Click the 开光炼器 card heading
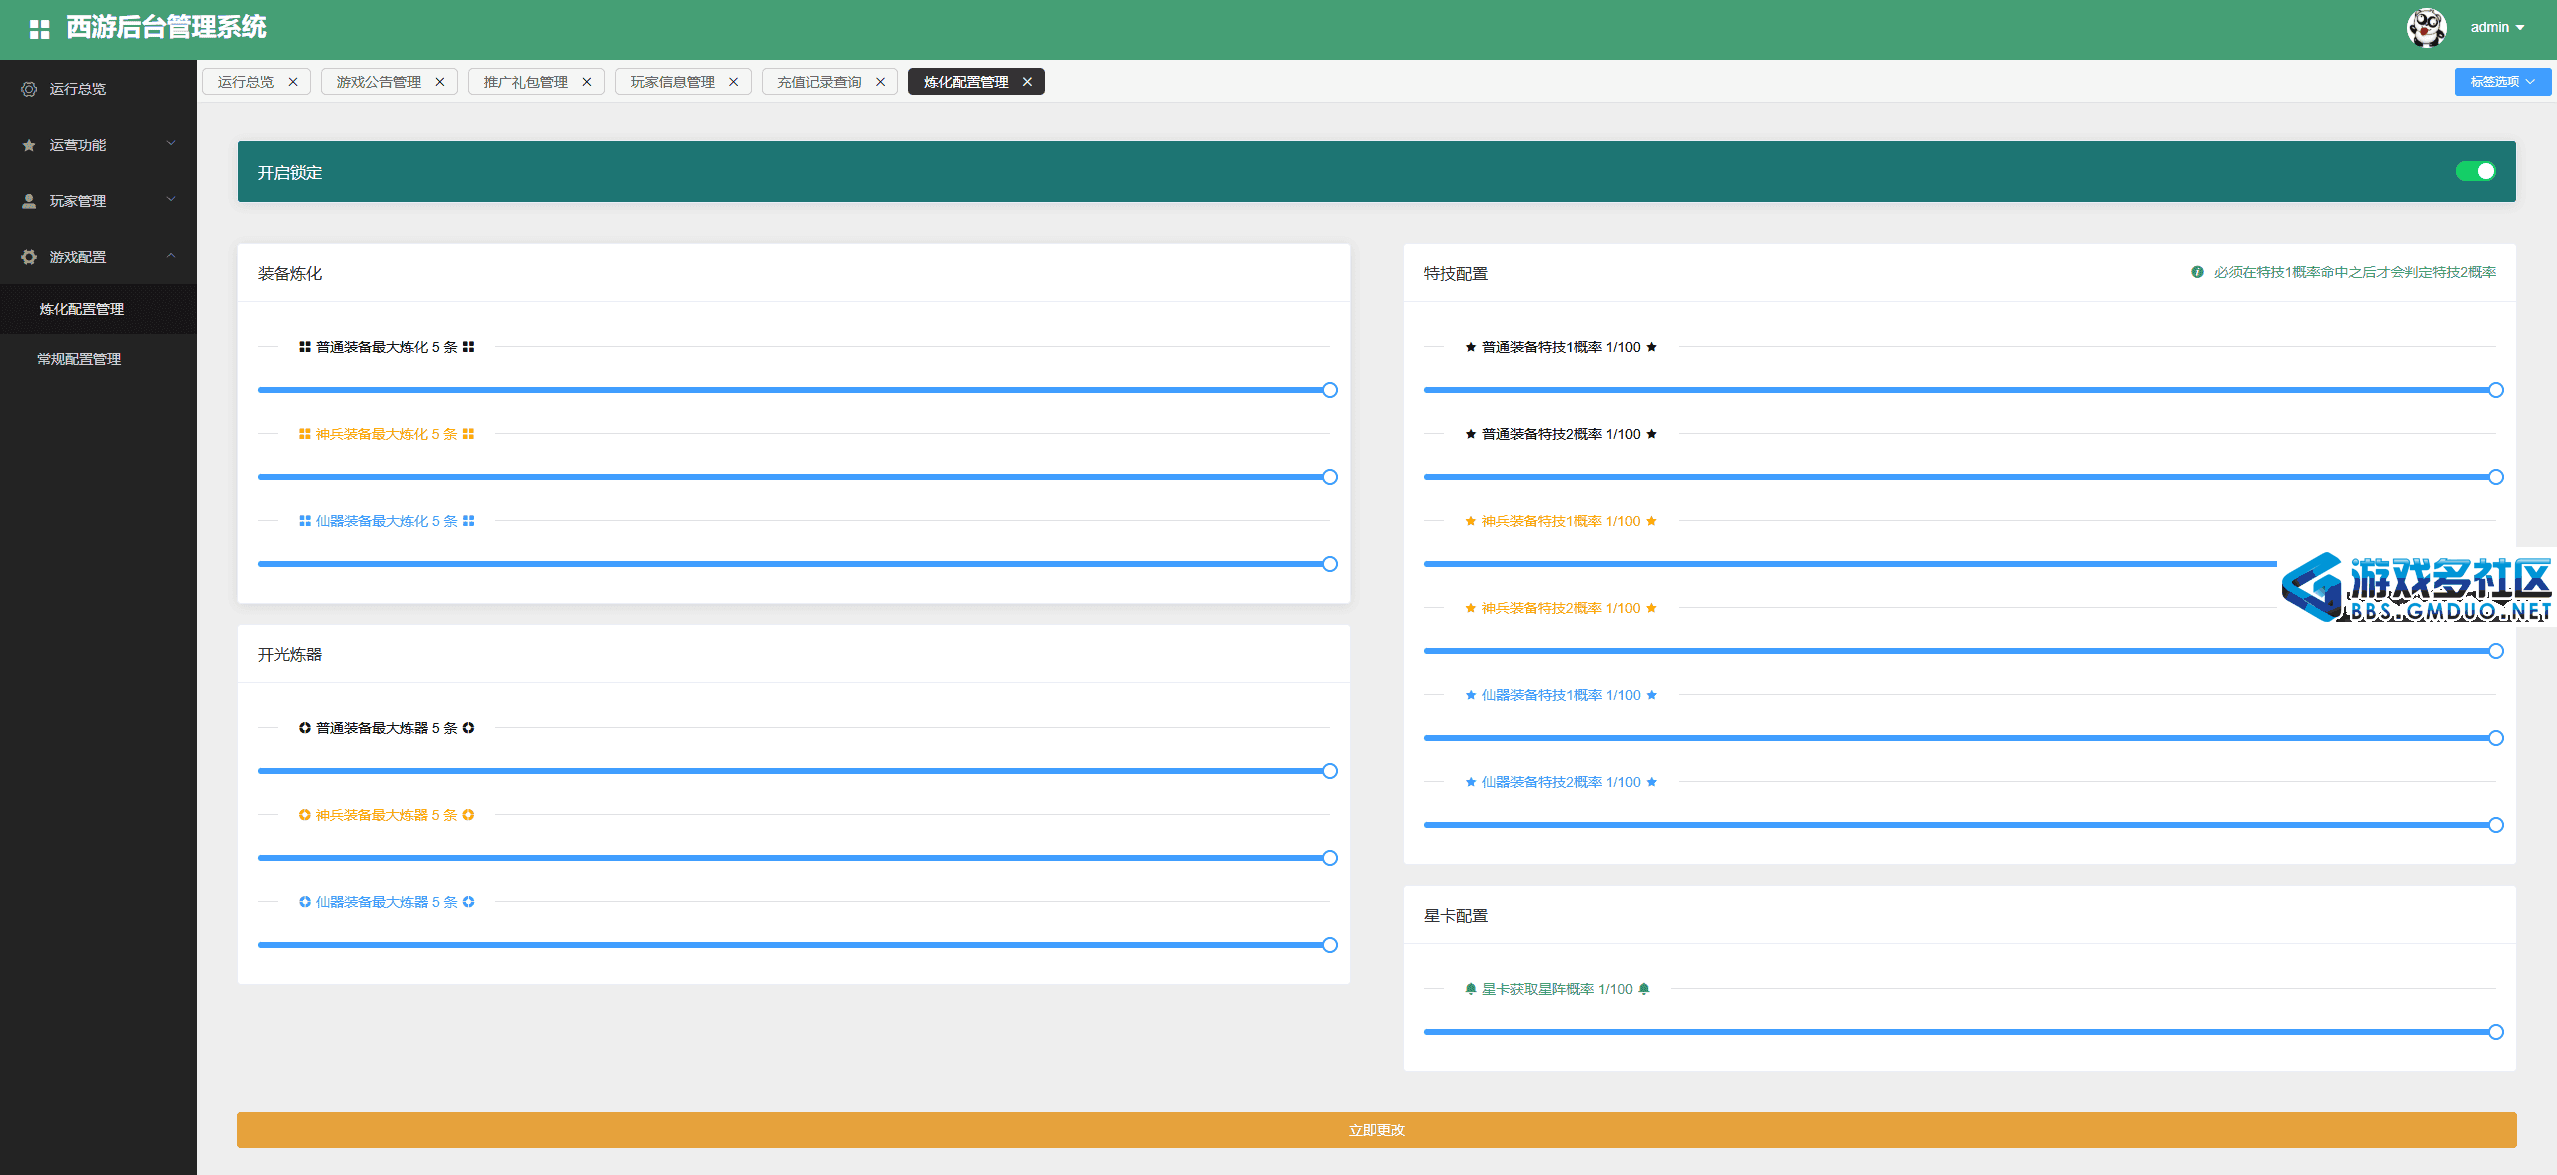The height and width of the screenshot is (1175, 2557). tap(290, 655)
